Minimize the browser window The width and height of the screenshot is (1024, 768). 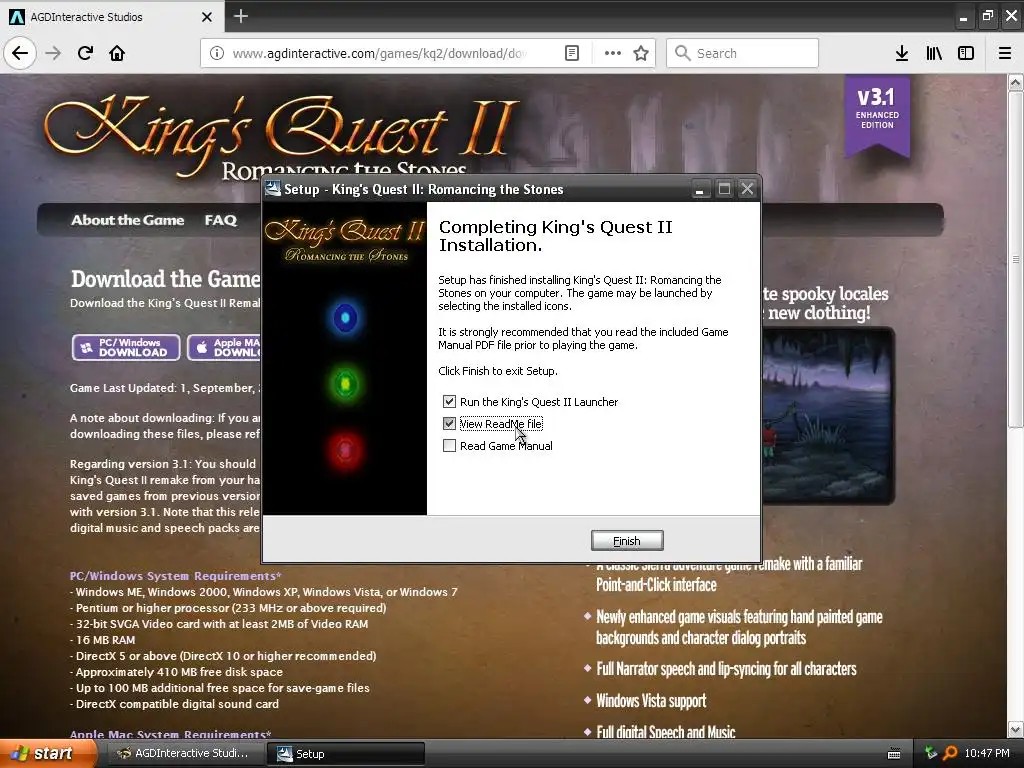point(963,17)
